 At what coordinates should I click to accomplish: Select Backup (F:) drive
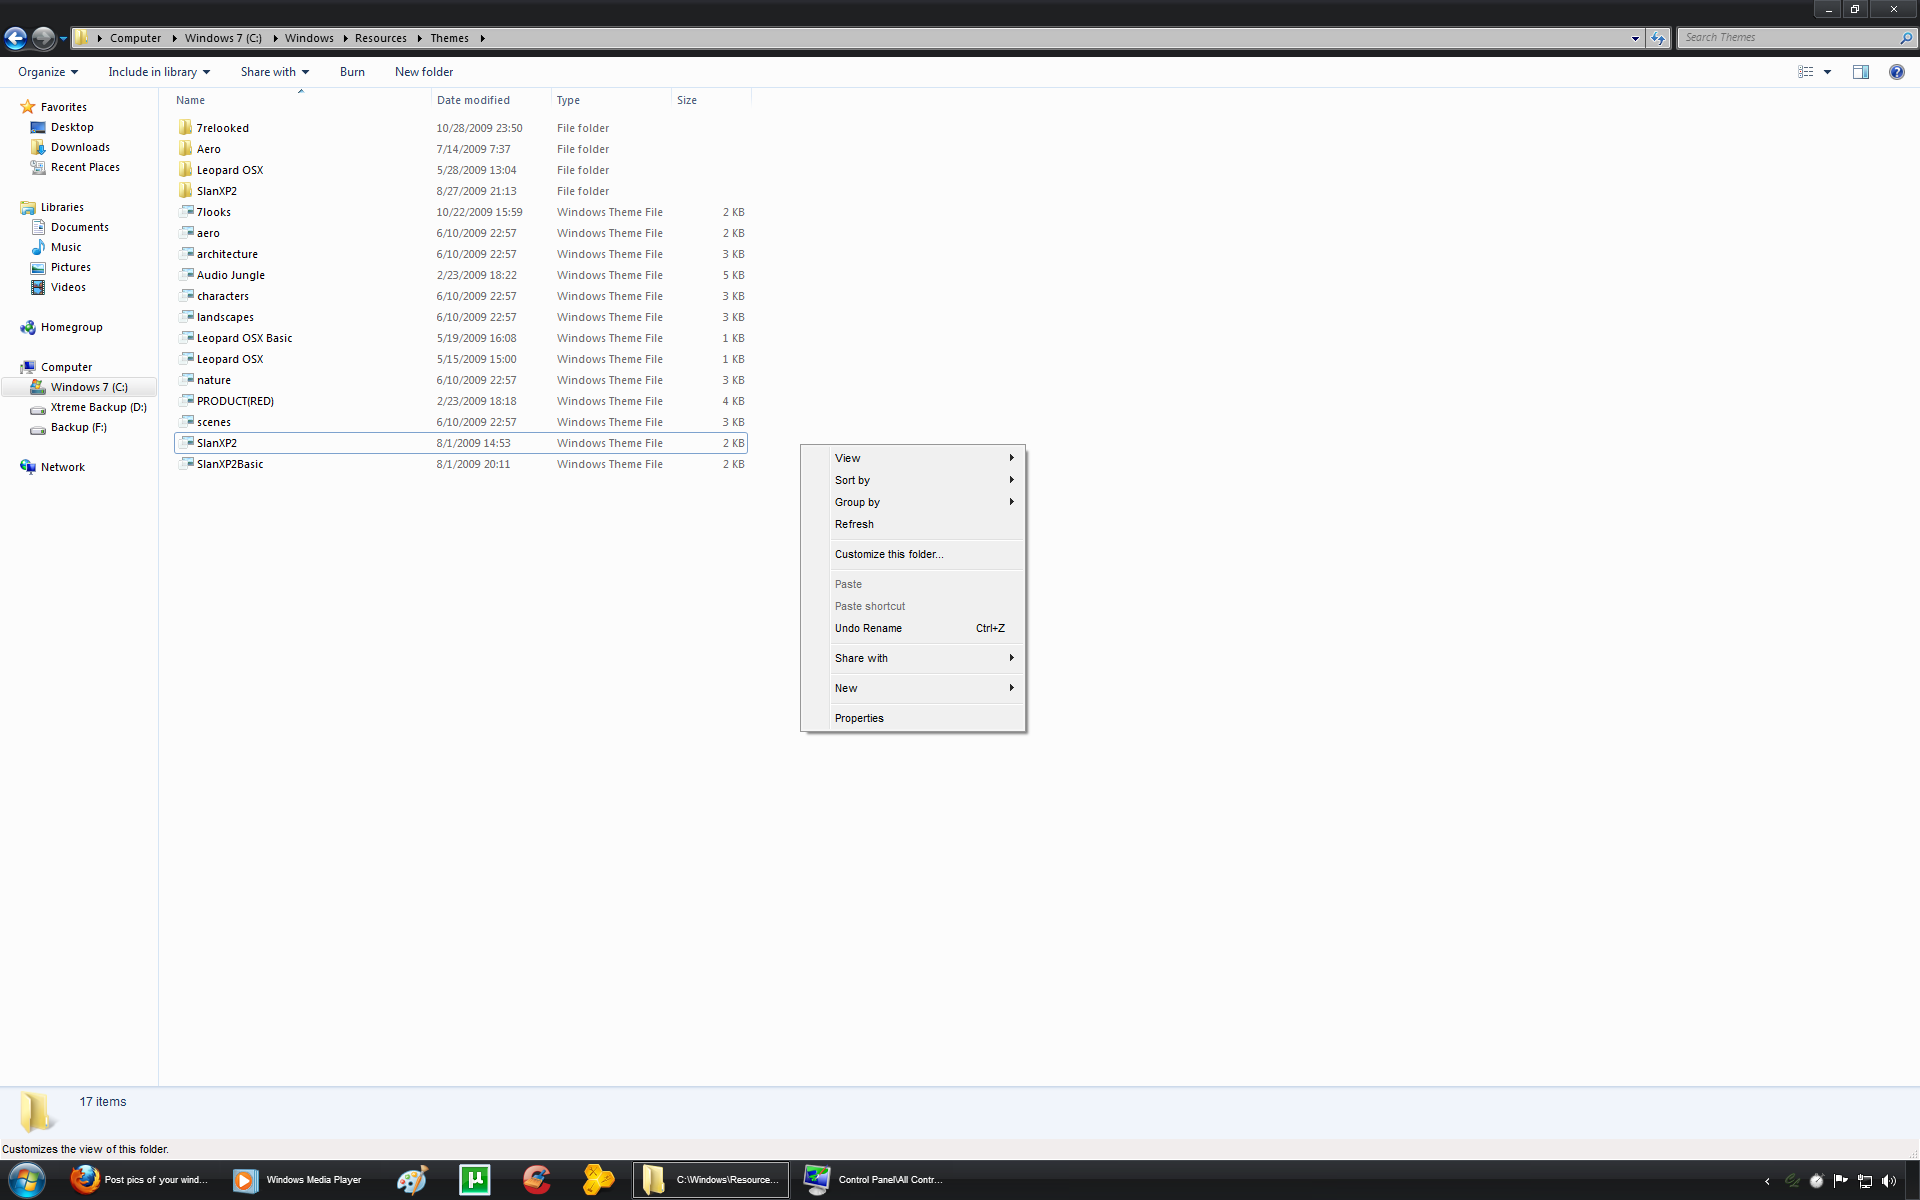[78, 427]
